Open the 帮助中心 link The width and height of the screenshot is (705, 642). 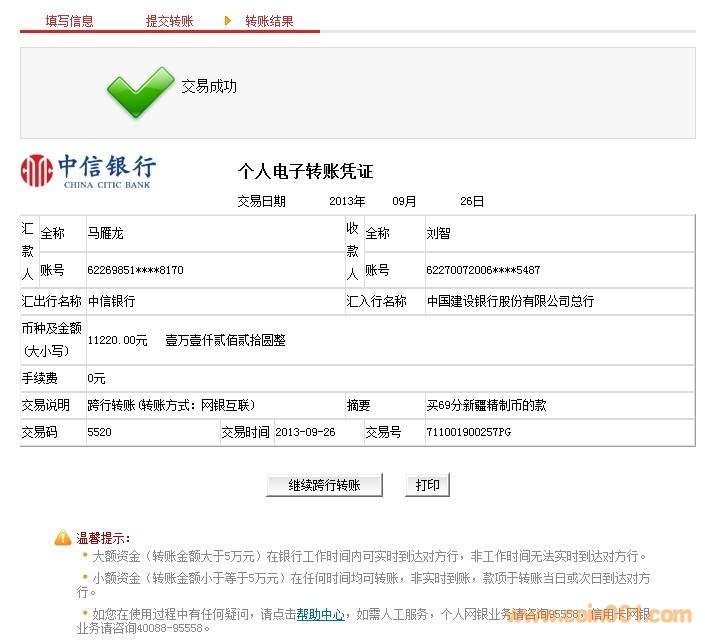pos(320,615)
